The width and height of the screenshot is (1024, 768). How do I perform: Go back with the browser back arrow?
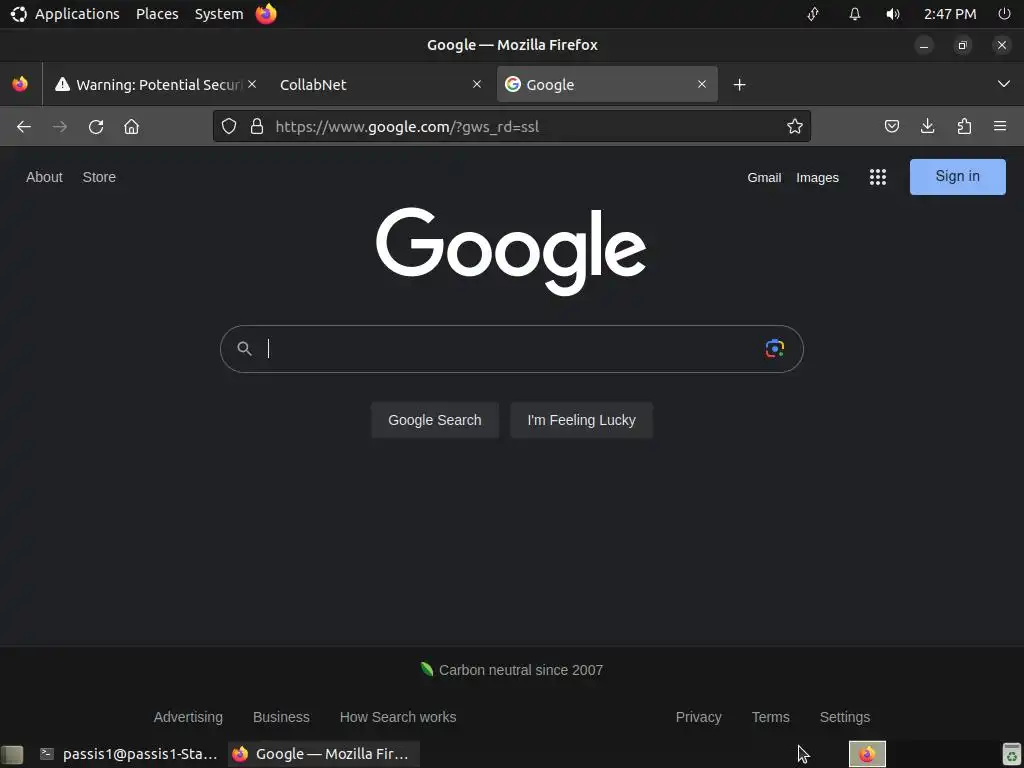coord(24,127)
